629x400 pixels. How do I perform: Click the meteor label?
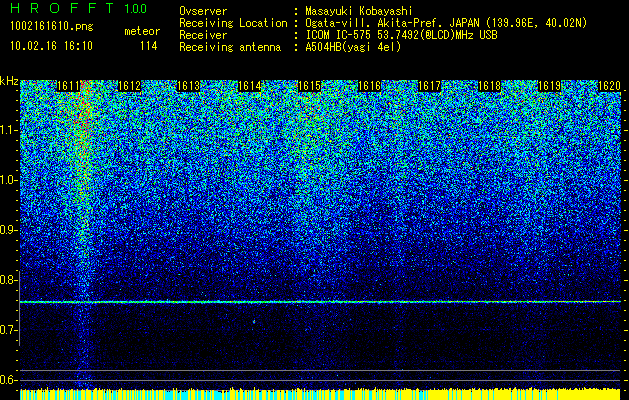pyautogui.click(x=142, y=31)
